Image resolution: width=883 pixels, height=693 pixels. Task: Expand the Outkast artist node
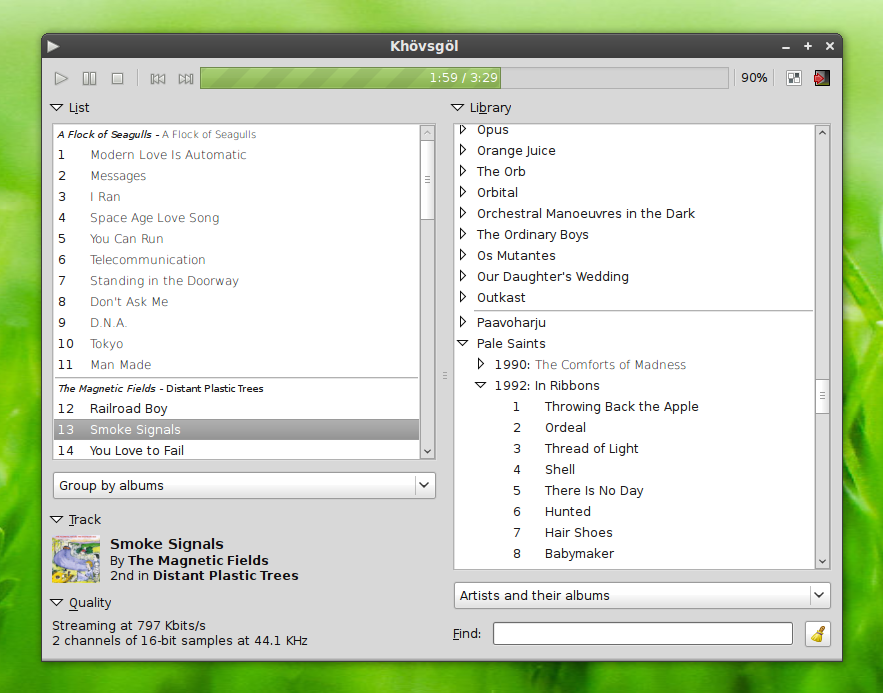click(463, 297)
